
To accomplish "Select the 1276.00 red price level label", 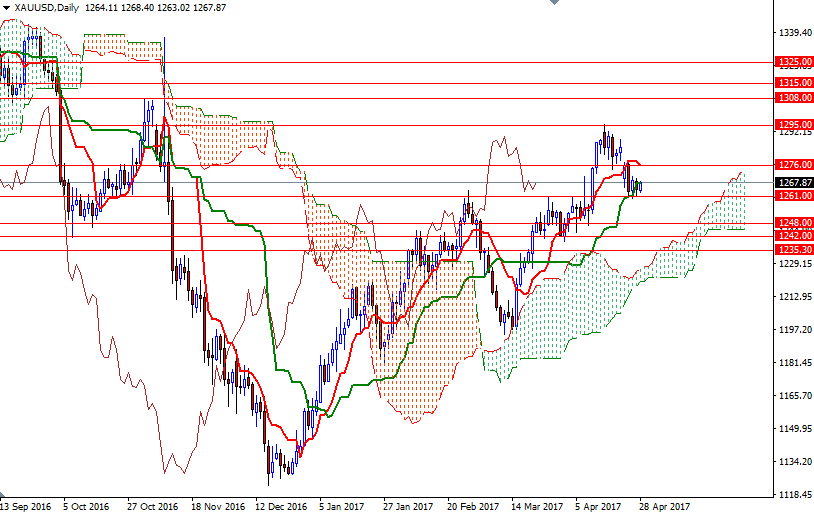I will point(794,165).
